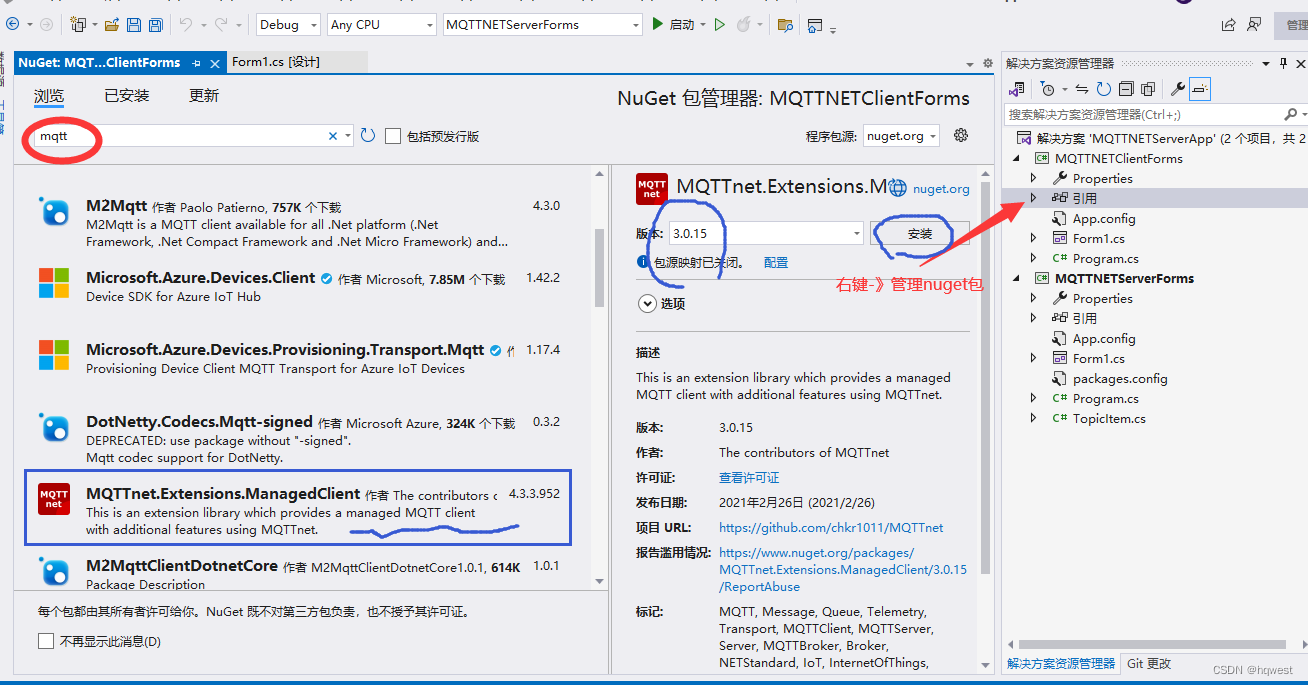Click the open file folder icon
The image size is (1308, 685).
click(x=112, y=24)
